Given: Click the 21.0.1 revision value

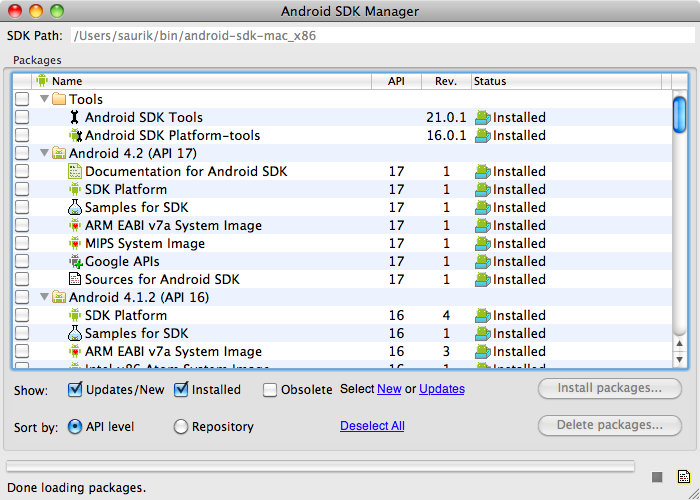Looking at the screenshot, I should click(446, 117).
